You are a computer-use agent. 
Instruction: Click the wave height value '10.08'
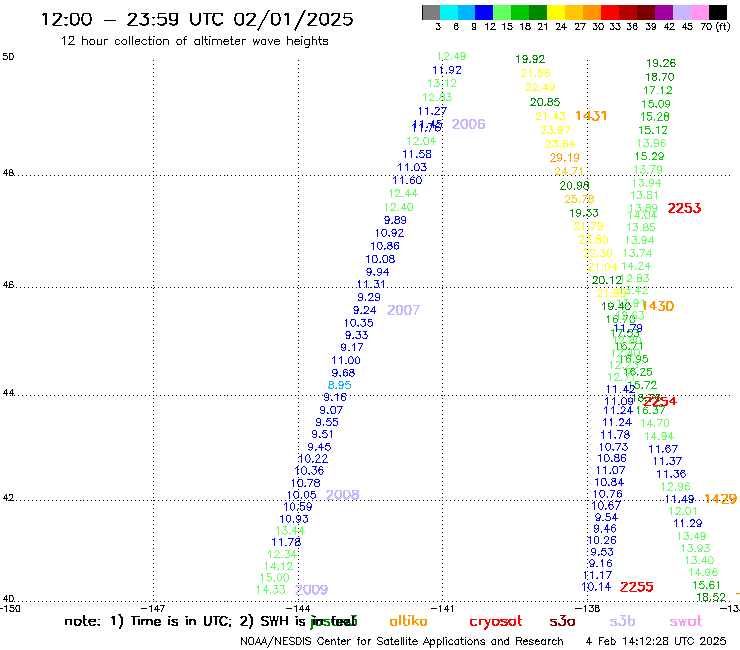click(x=380, y=259)
